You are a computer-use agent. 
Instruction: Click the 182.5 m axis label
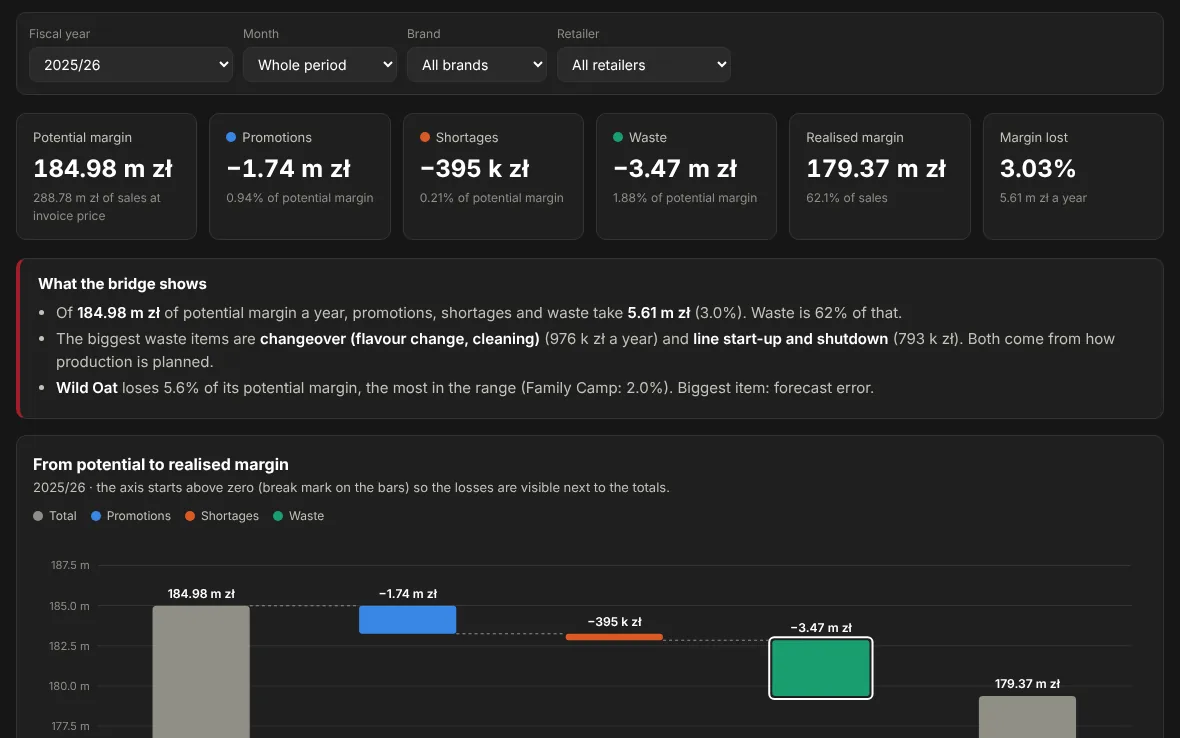click(x=69, y=645)
